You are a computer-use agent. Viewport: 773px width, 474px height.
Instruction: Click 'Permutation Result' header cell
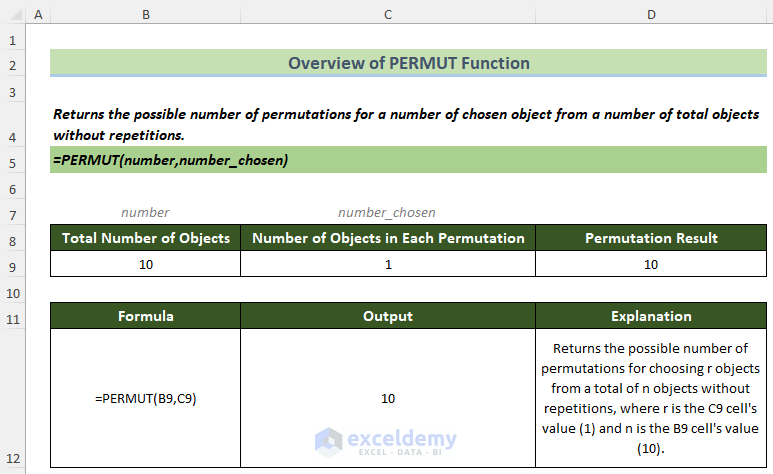coord(651,238)
